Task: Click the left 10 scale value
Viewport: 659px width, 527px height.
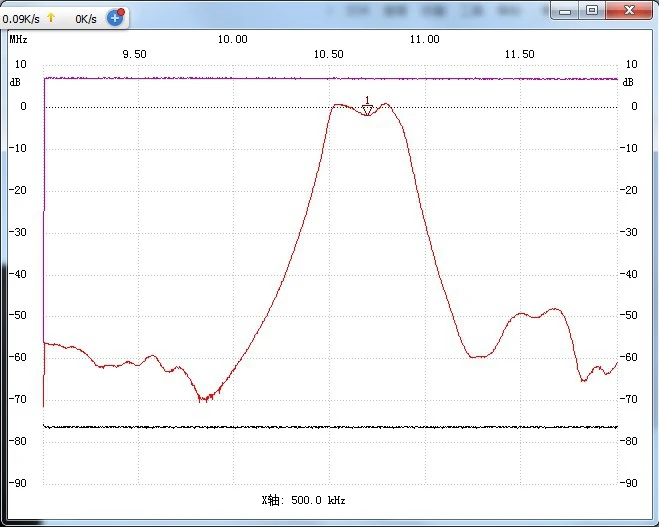Action: coord(21,64)
